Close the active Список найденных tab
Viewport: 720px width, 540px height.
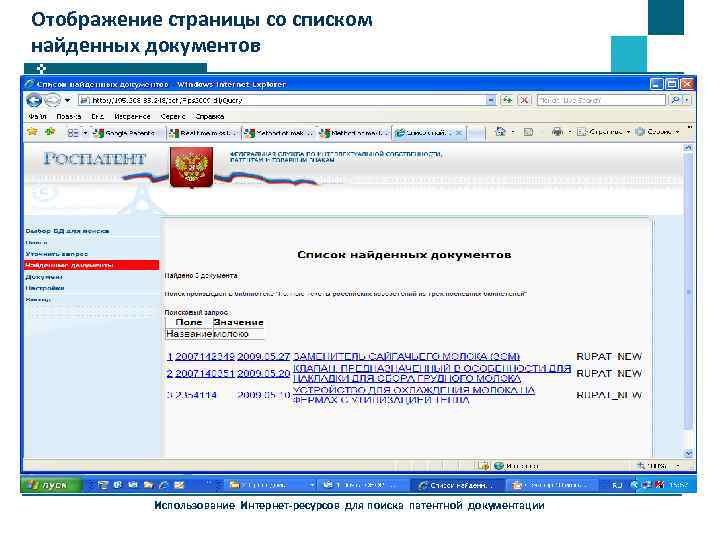point(458,133)
